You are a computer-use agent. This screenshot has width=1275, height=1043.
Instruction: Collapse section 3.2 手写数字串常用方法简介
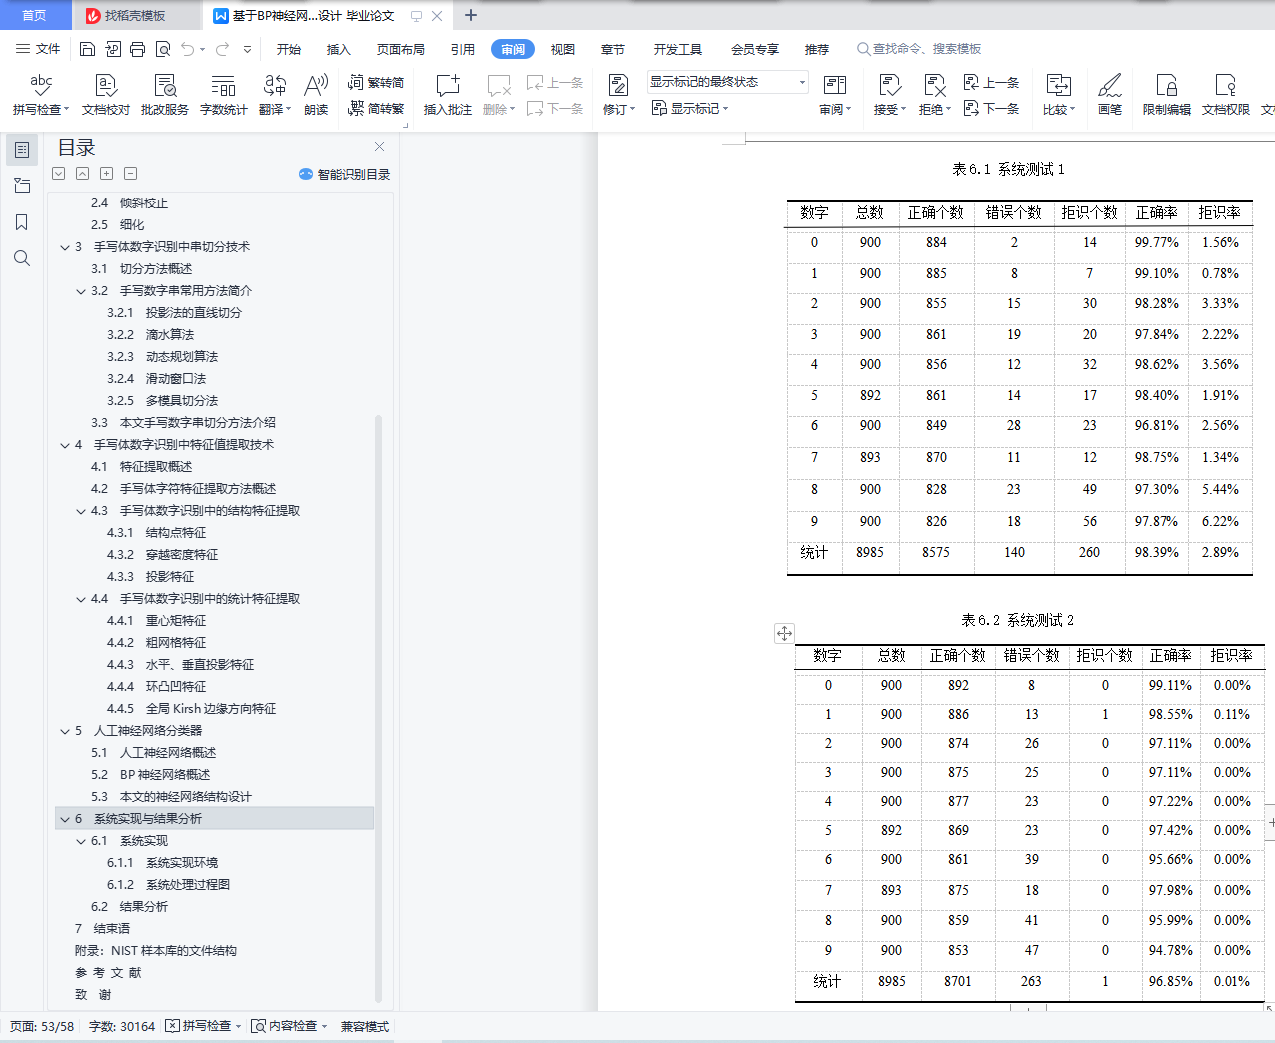click(81, 291)
